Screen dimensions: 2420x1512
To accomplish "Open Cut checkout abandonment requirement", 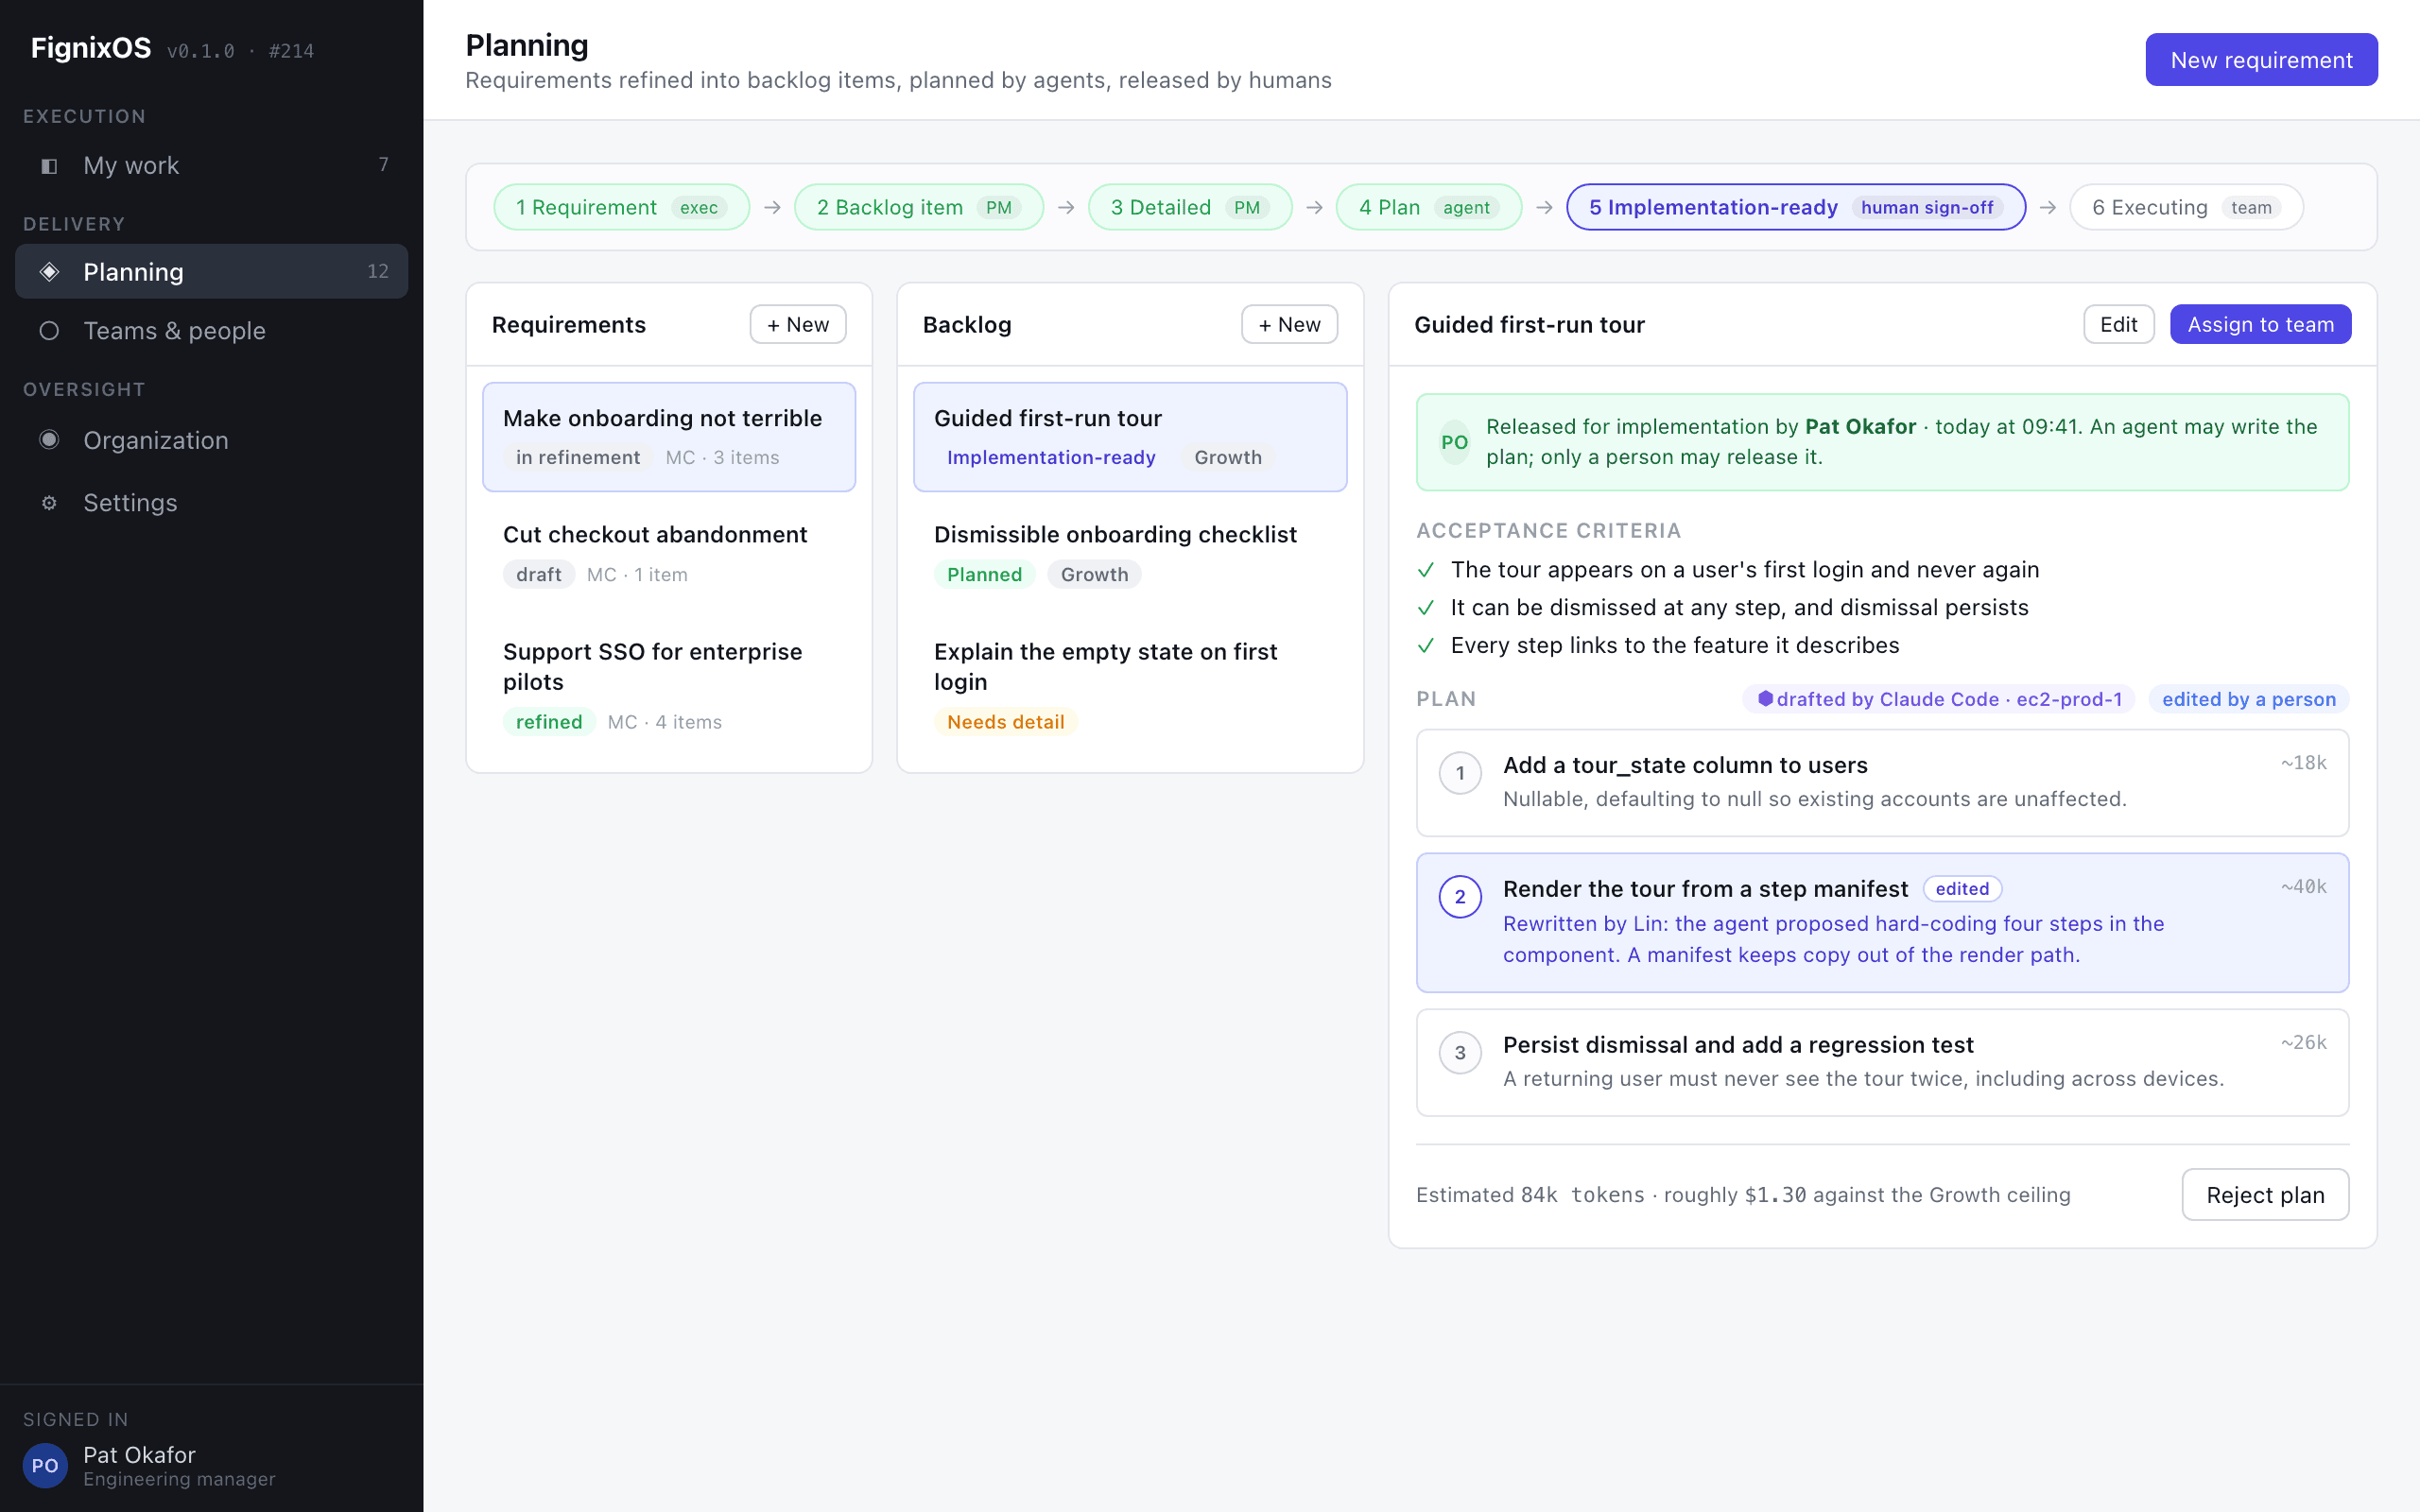I will [669, 554].
